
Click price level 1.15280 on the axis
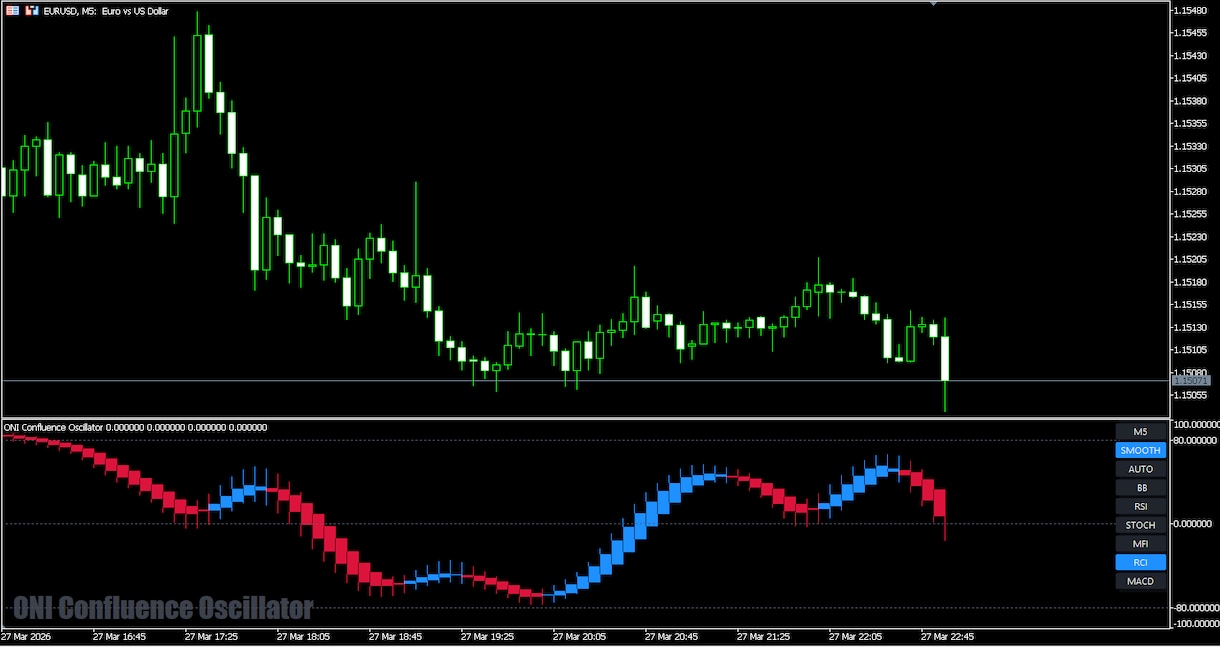pyautogui.click(x=1192, y=191)
